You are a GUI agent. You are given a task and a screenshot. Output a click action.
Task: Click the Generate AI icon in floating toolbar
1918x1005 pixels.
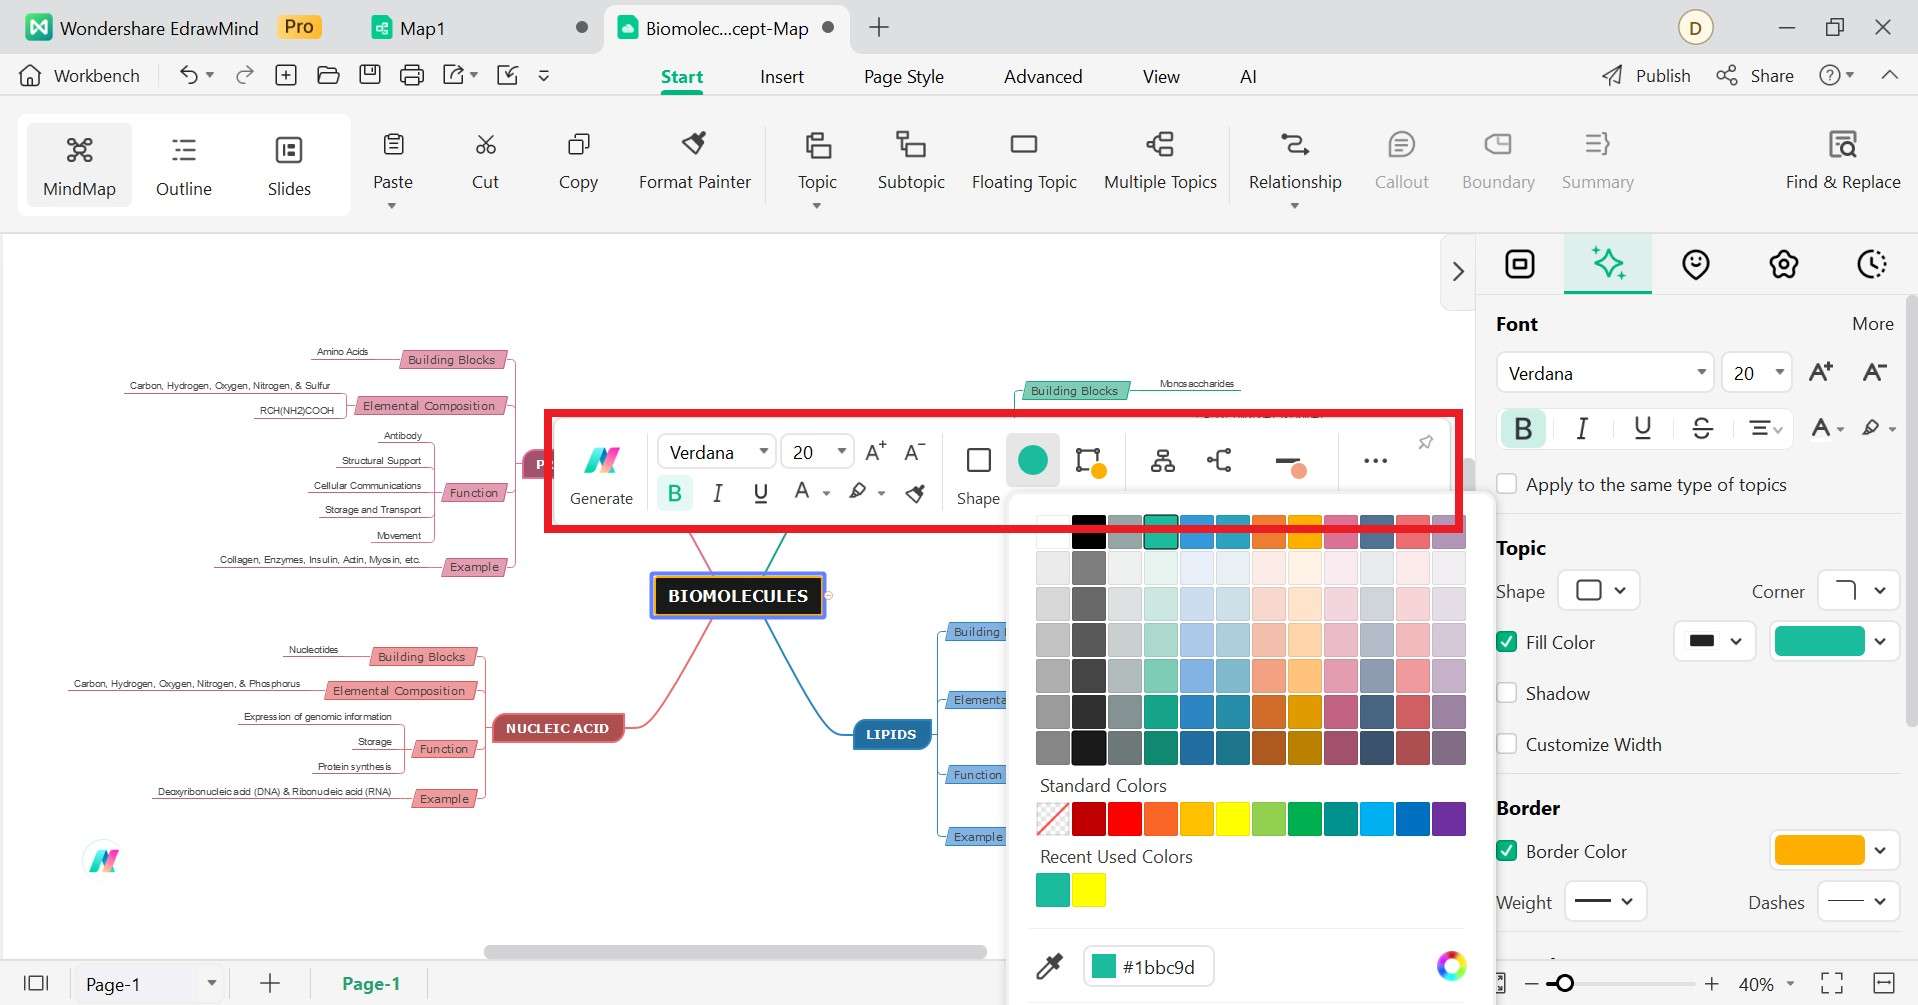point(601,474)
